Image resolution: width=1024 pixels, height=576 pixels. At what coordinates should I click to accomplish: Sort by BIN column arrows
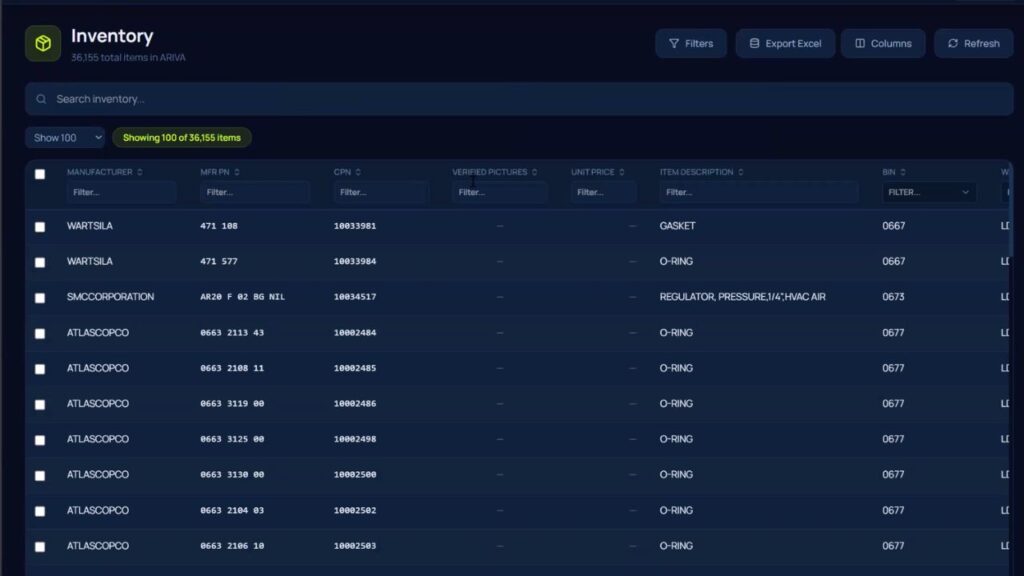tap(903, 172)
